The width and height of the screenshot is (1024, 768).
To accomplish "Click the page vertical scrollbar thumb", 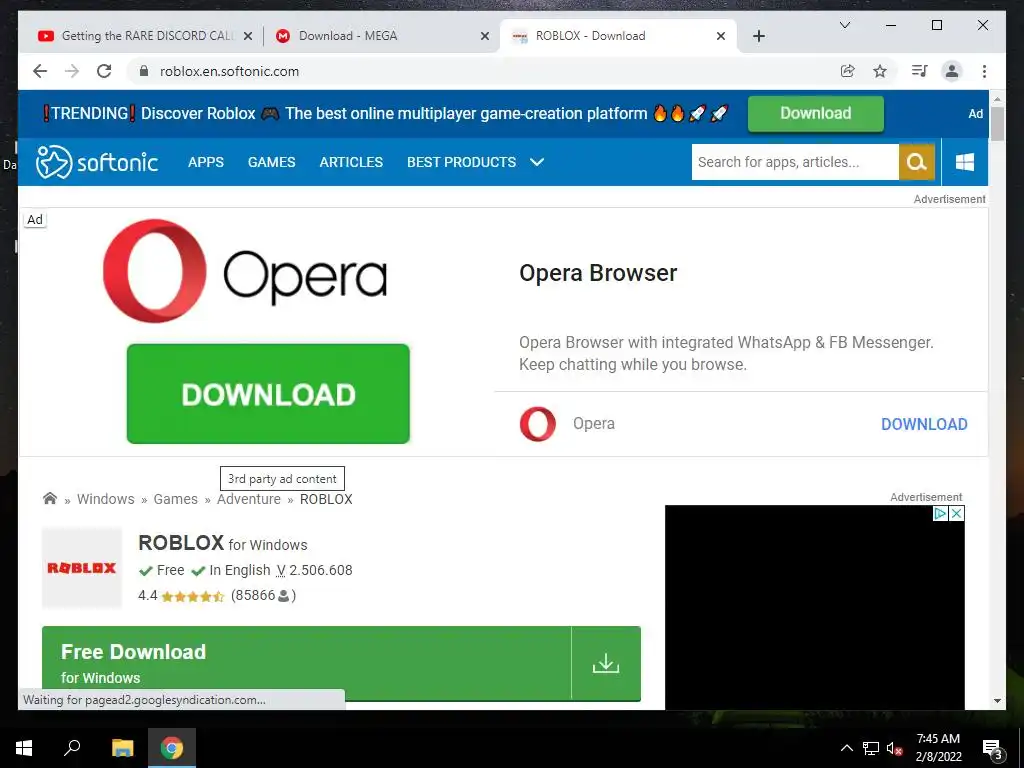I will click(x=997, y=123).
